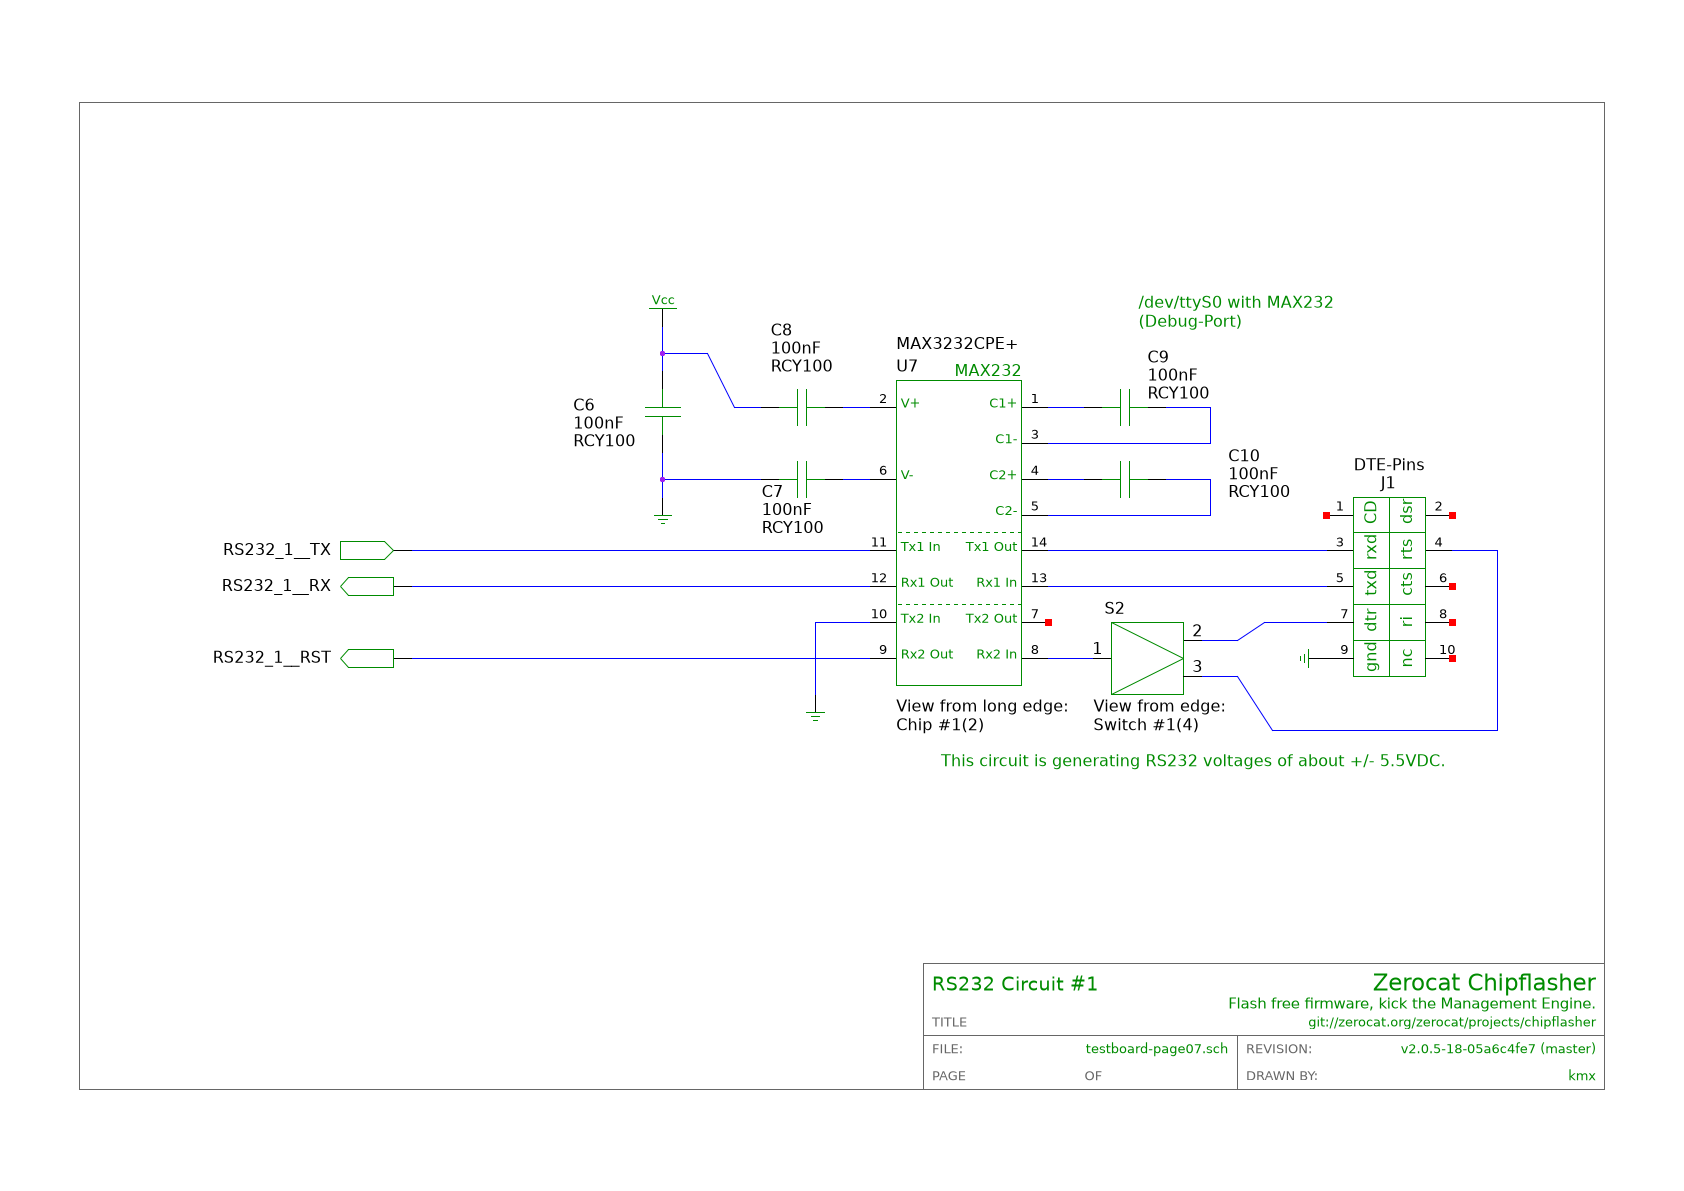This screenshot has width=1684, height=1191.
Task: Click the red endpoint at J1 nc pin 10
Action: (x=1452, y=659)
